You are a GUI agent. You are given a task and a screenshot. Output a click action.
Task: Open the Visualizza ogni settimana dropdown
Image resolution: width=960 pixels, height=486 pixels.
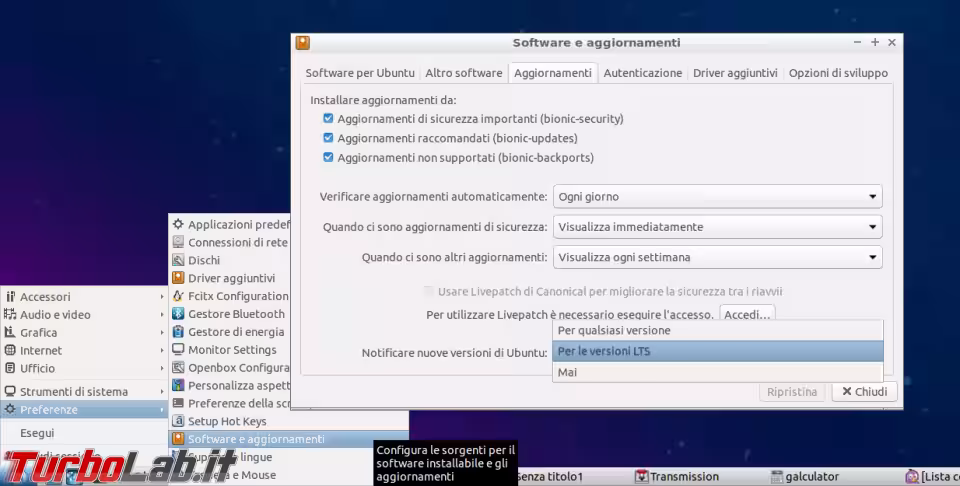[x=718, y=257]
